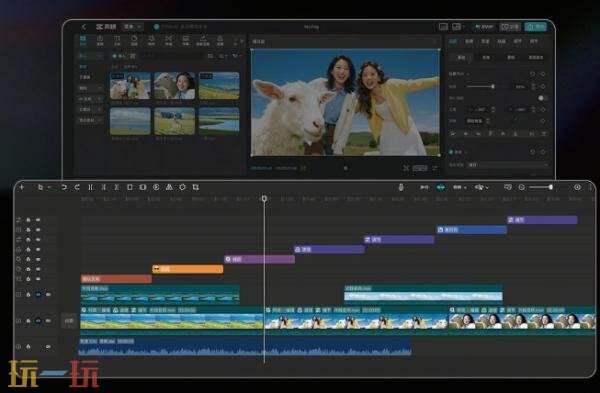Rotate the clip using the rotate icon
The height and width of the screenshot is (393, 600).
click(183, 187)
